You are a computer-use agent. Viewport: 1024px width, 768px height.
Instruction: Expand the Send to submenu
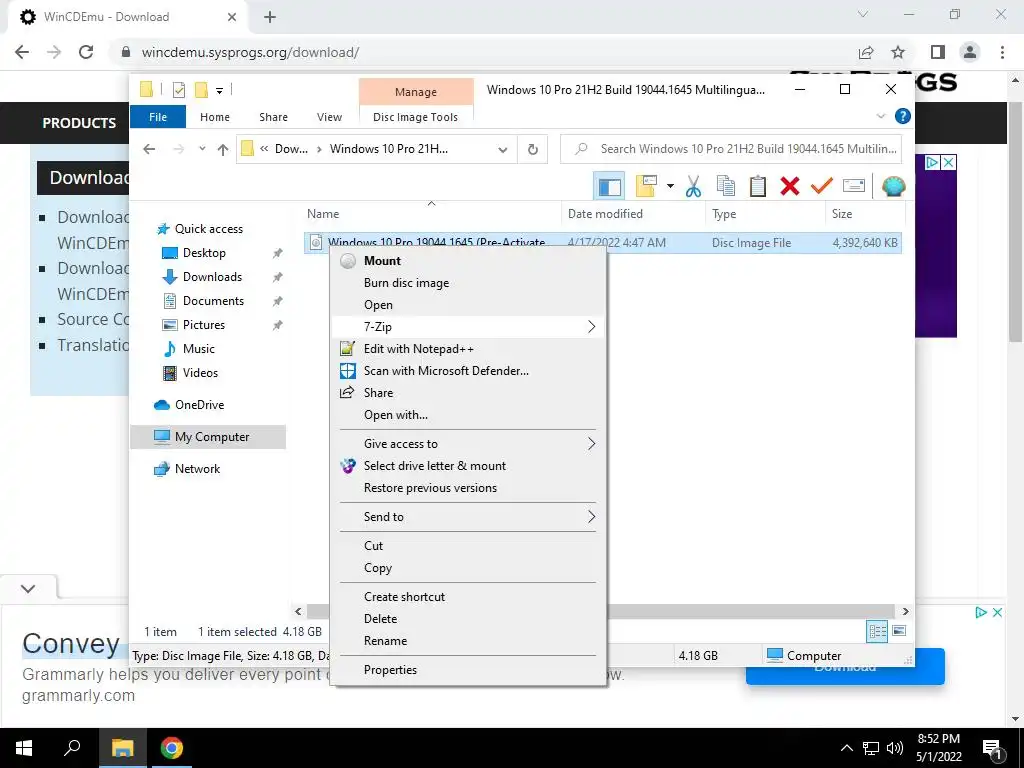tap(469, 517)
